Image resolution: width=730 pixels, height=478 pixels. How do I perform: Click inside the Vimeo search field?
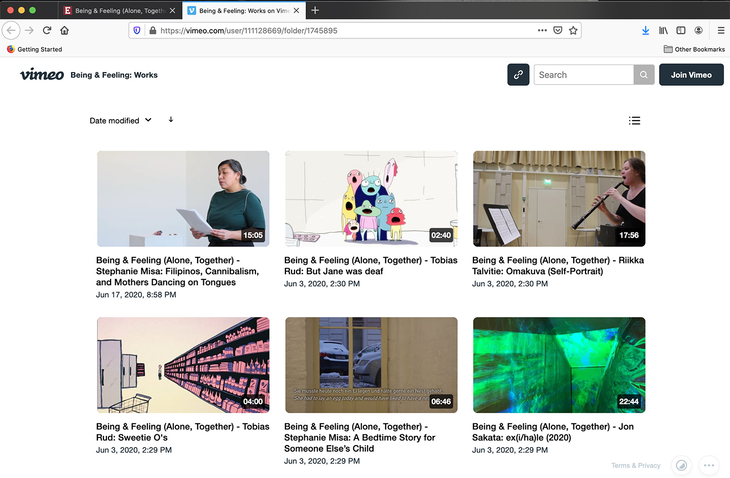pyautogui.click(x=583, y=75)
